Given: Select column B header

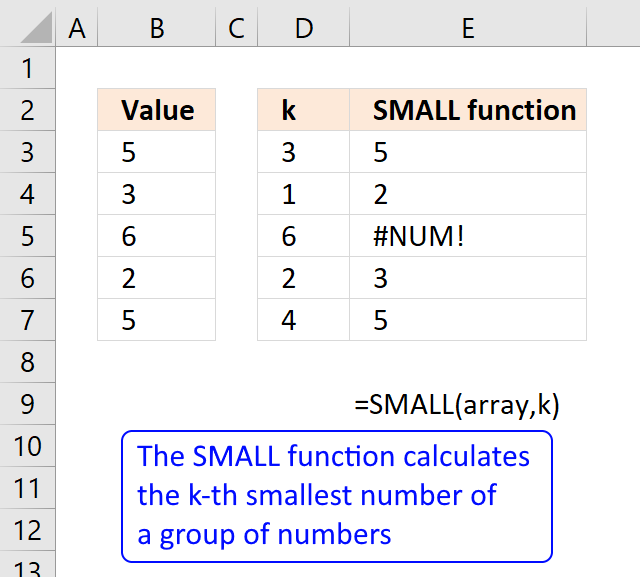Looking at the screenshot, I should click(x=157, y=29).
